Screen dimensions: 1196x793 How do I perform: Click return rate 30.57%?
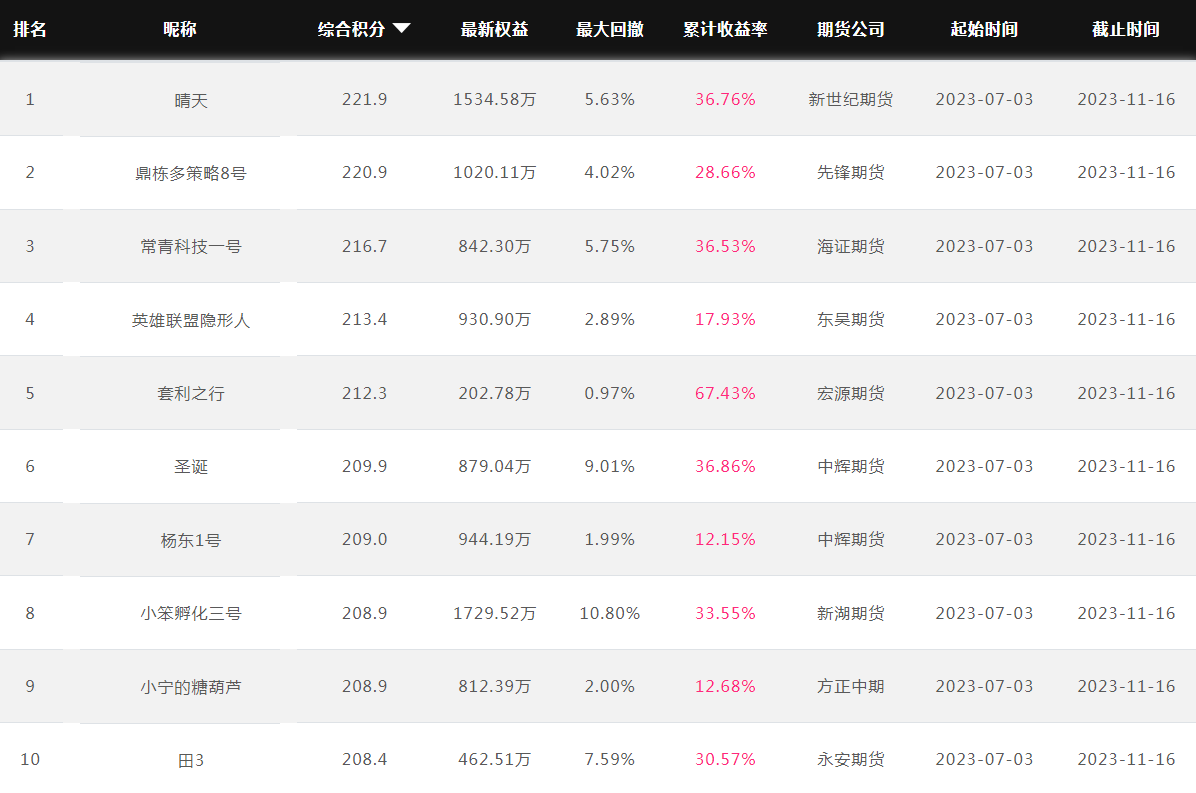[x=725, y=759]
